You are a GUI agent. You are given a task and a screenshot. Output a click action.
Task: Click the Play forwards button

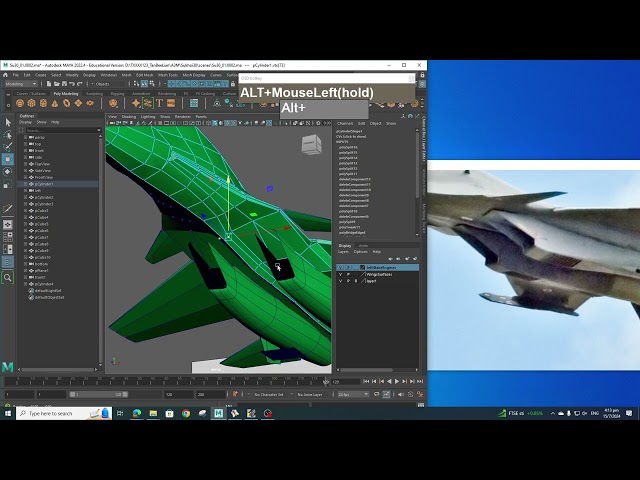pyautogui.click(x=397, y=381)
